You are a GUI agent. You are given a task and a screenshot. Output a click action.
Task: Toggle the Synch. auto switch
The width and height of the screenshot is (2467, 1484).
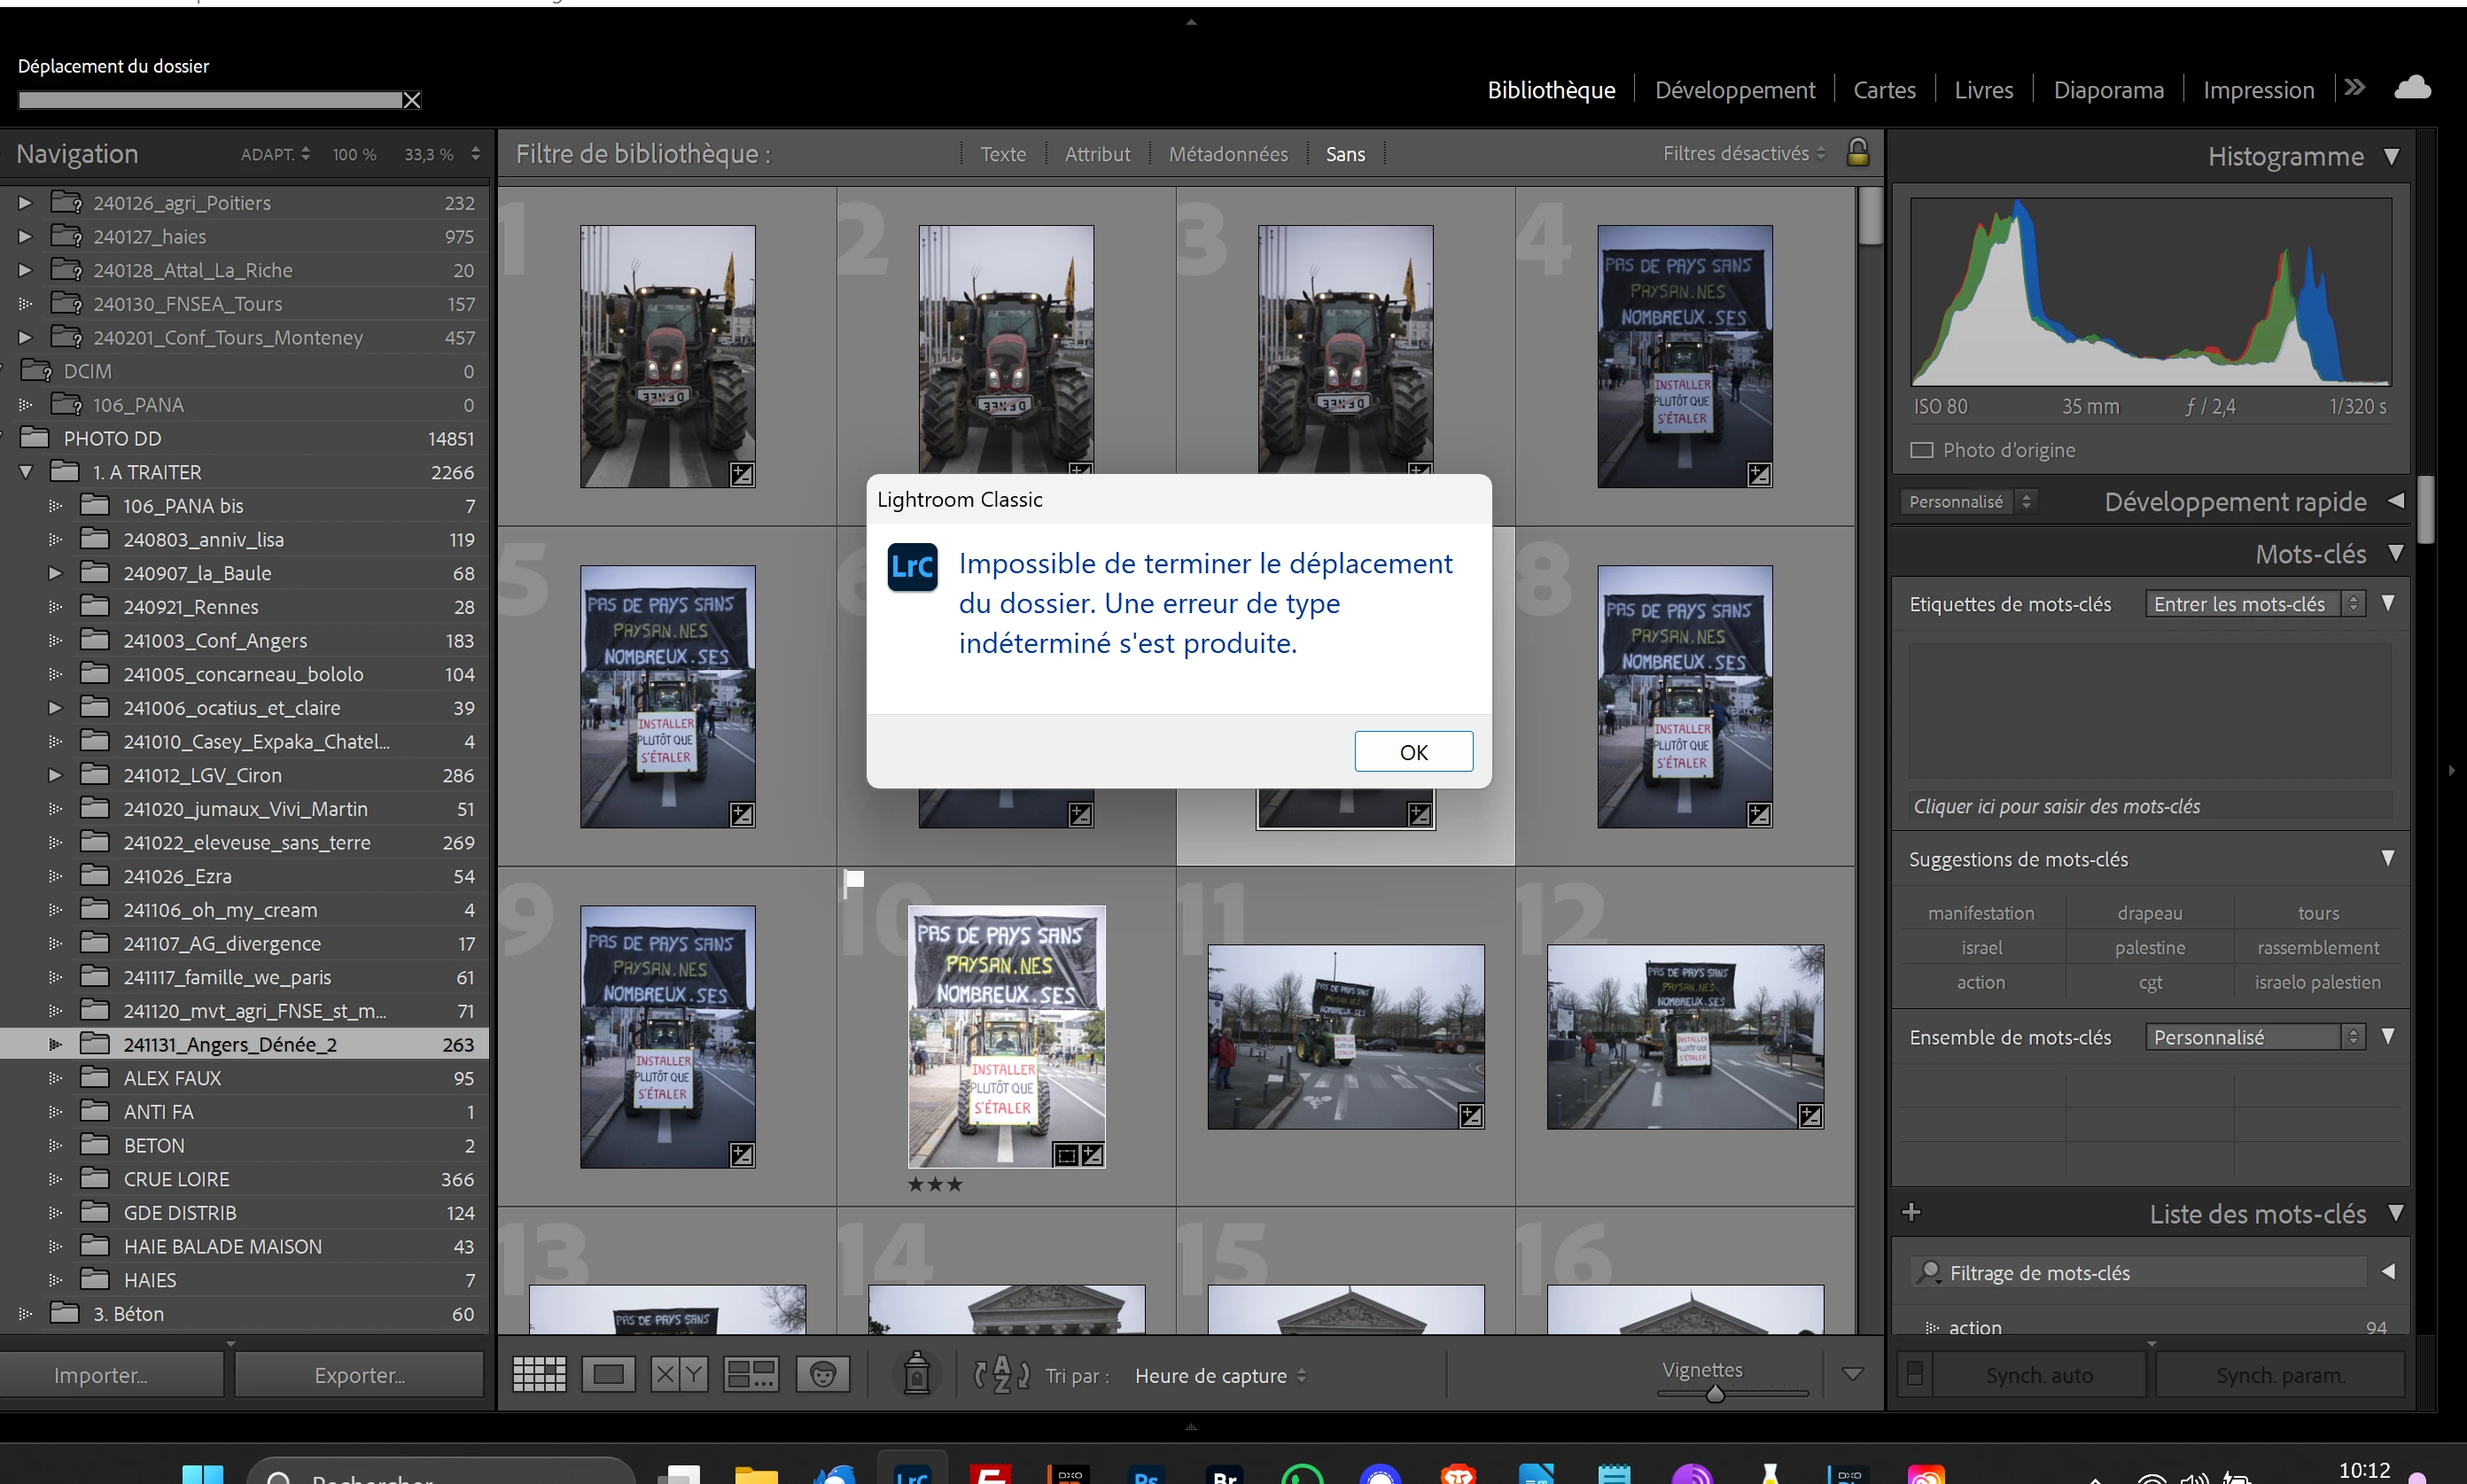point(1914,1374)
